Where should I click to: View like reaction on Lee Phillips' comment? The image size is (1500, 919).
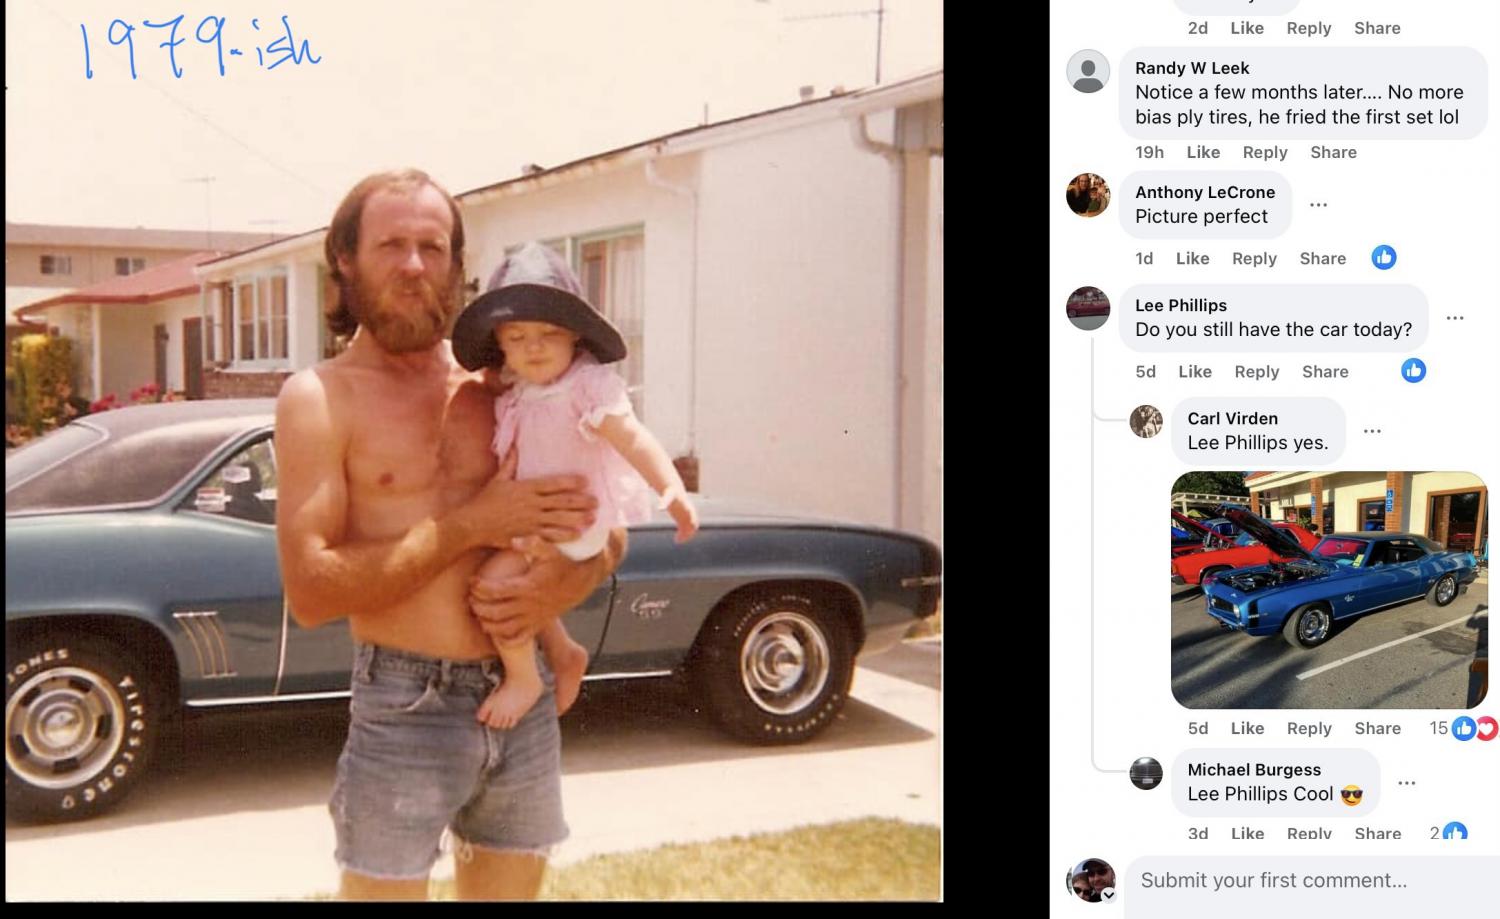[1413, 371]
